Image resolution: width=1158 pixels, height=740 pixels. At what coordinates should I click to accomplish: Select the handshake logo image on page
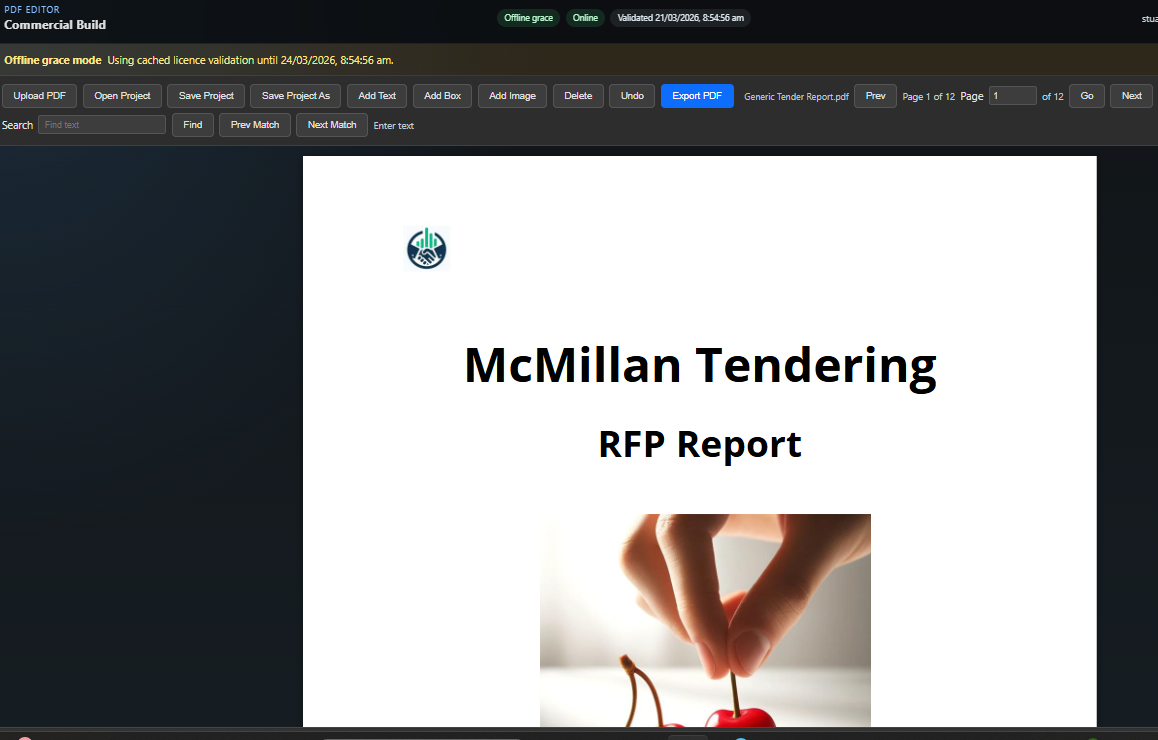point(427,249)
